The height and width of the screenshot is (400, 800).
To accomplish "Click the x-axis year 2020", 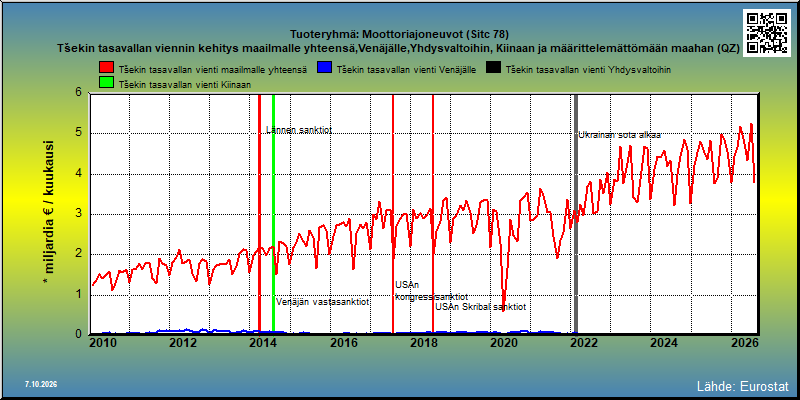I will coord(503,343).
